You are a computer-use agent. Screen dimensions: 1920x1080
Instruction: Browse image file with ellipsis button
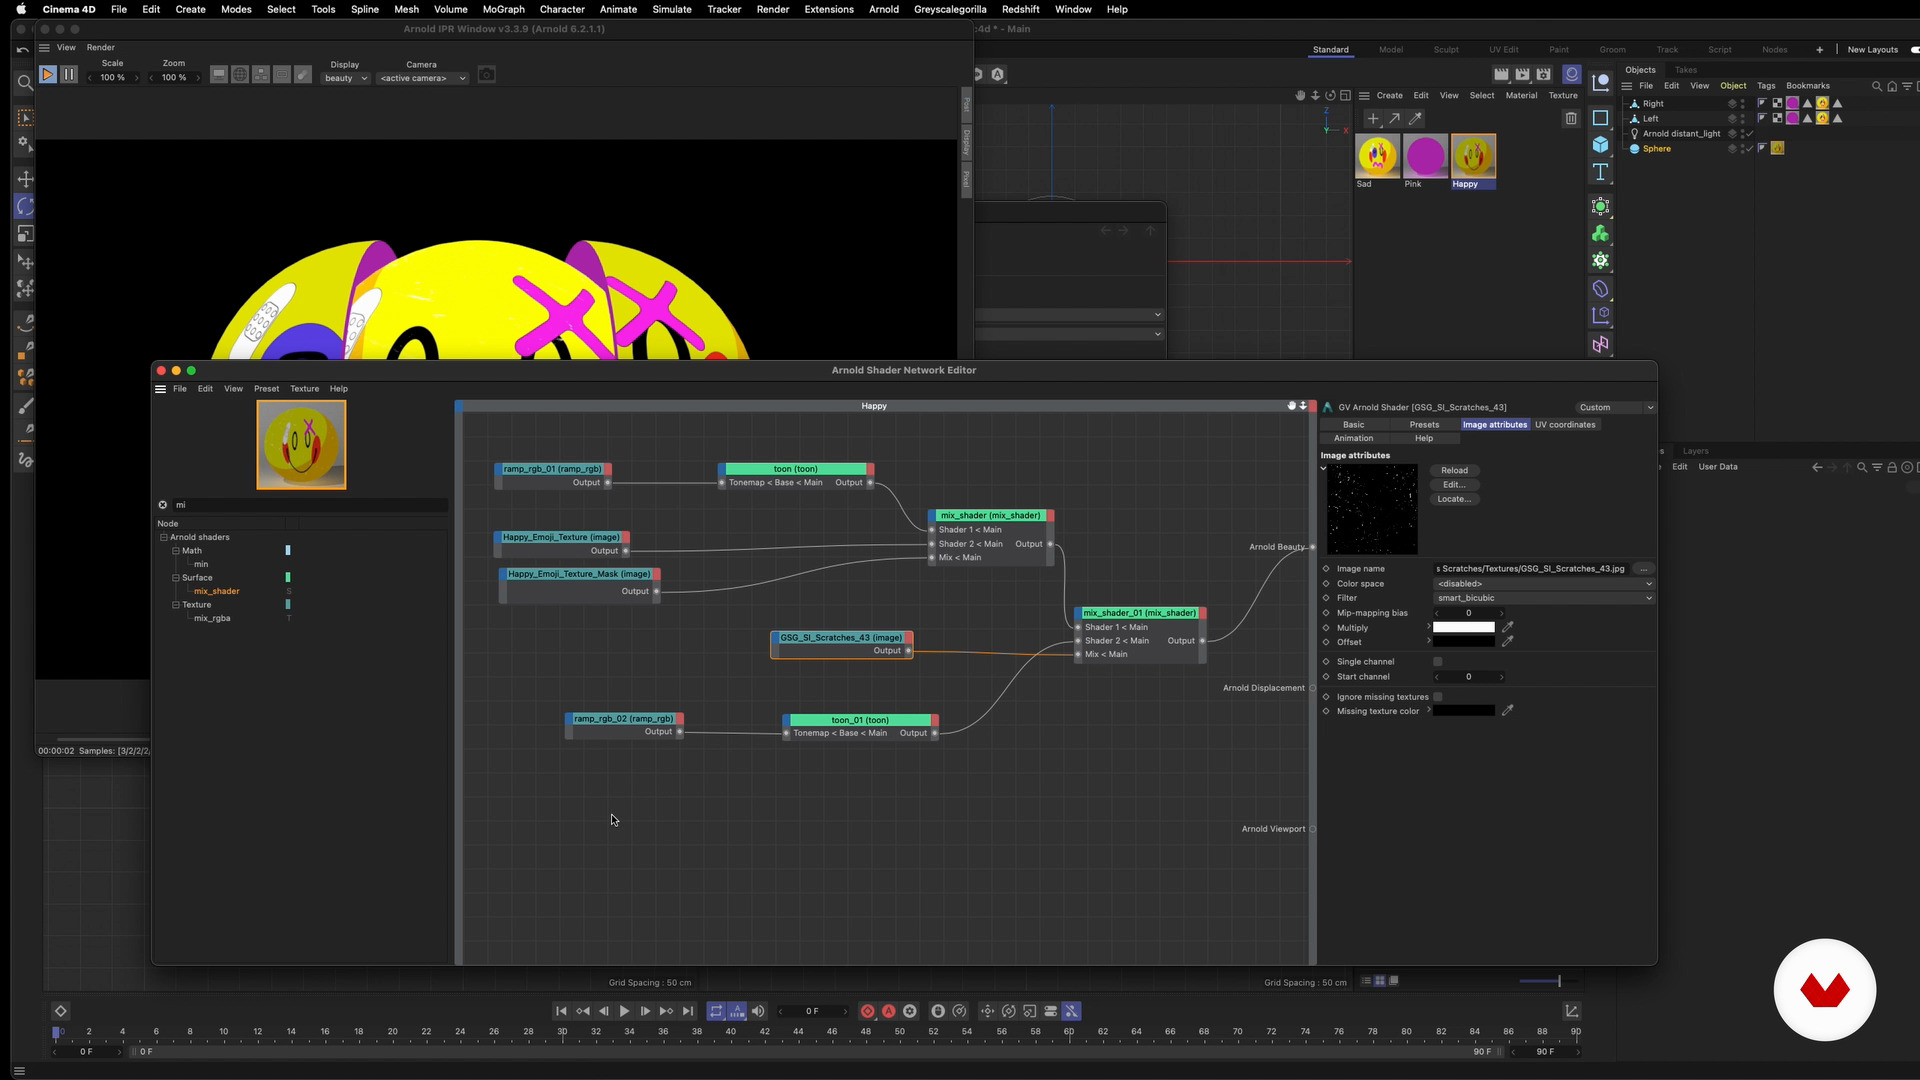click(x=1643, y=569)
